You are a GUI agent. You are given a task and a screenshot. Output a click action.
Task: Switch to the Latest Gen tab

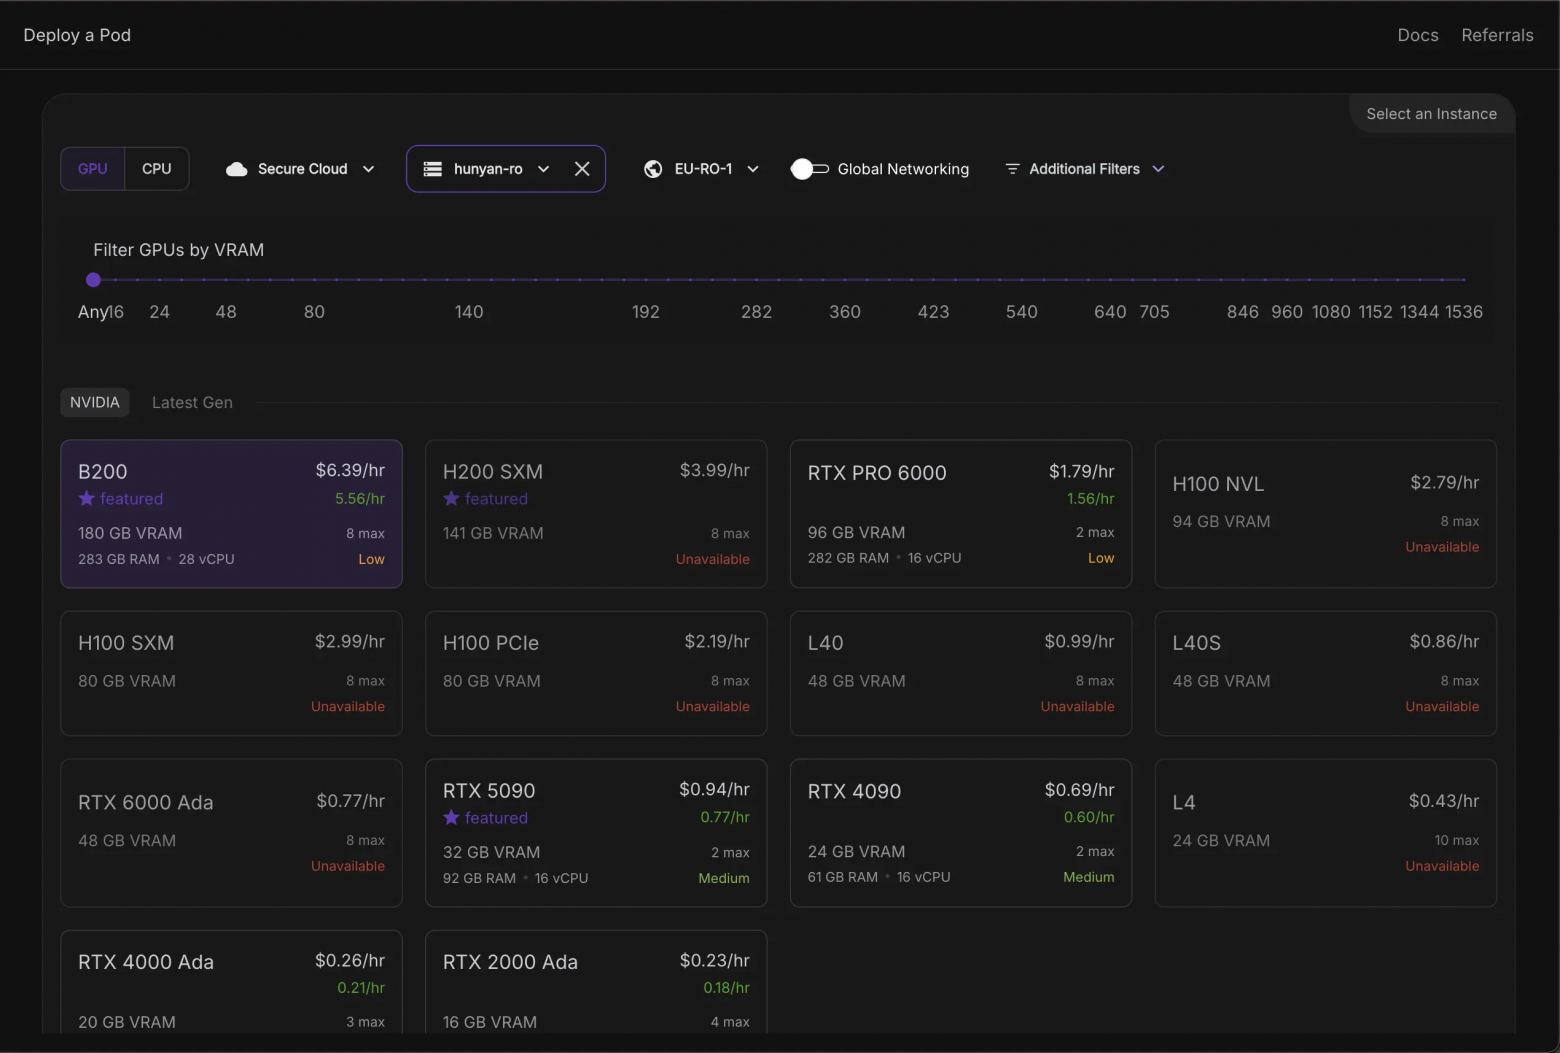click(x=192, y=402)
